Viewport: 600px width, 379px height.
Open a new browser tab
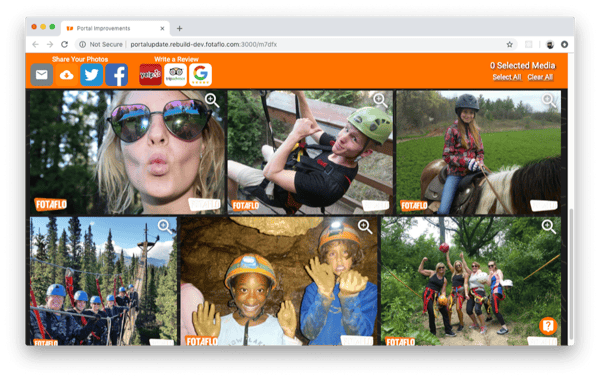[179, 28]
